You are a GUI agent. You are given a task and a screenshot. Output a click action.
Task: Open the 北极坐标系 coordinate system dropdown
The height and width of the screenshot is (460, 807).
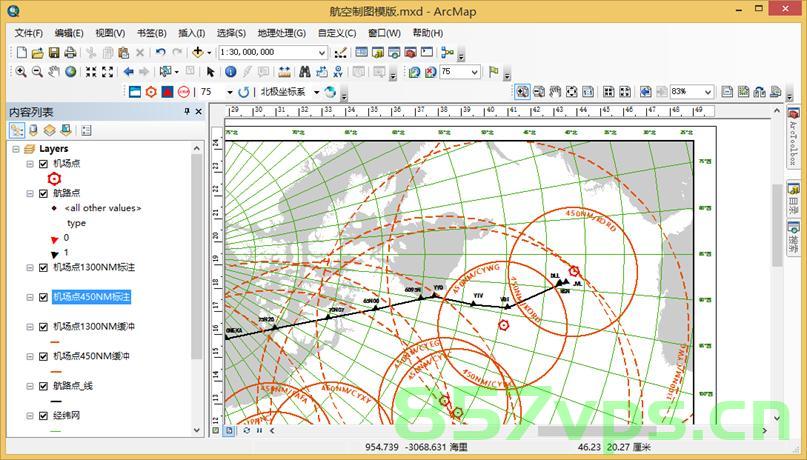(317, 92)
